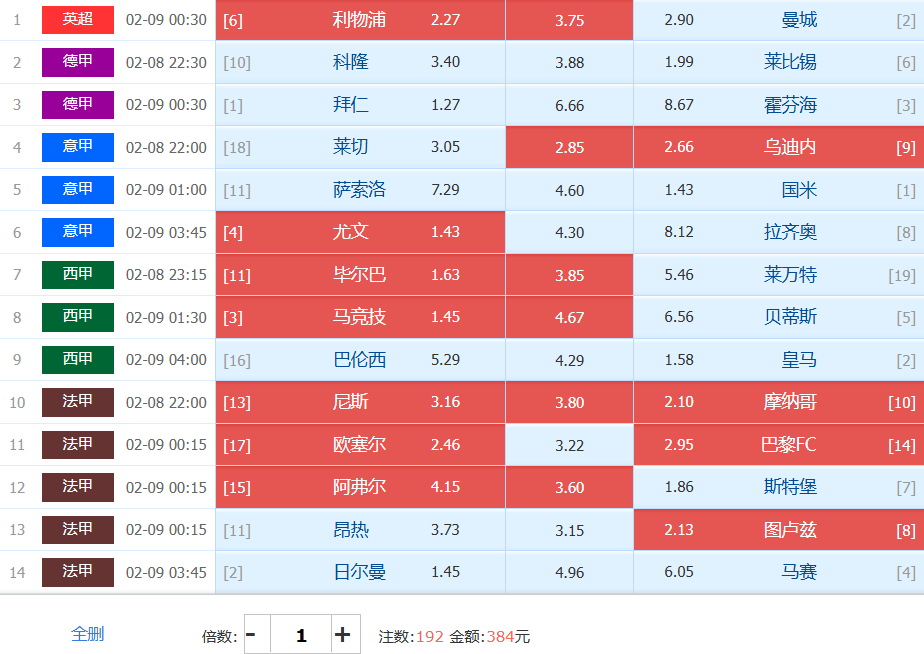The width and height of the screenshot is (924, 654).
Task: Toggle the 3.22 draw odds
Action: click(x=569, y=445)
